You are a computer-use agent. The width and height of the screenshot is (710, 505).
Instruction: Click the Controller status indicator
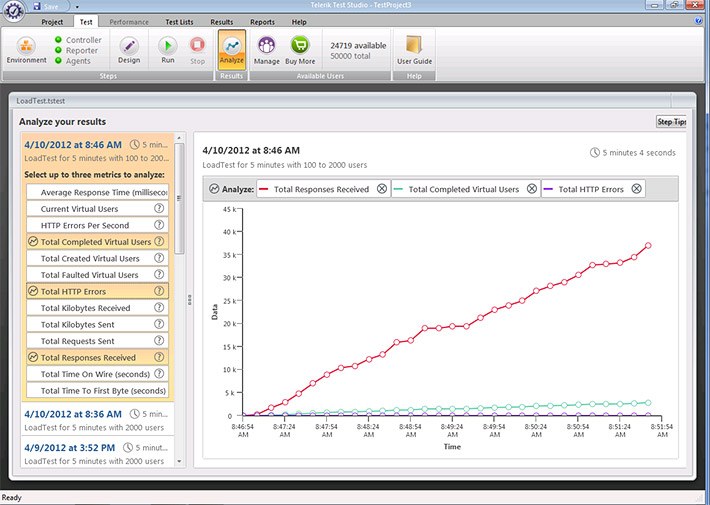58,40
